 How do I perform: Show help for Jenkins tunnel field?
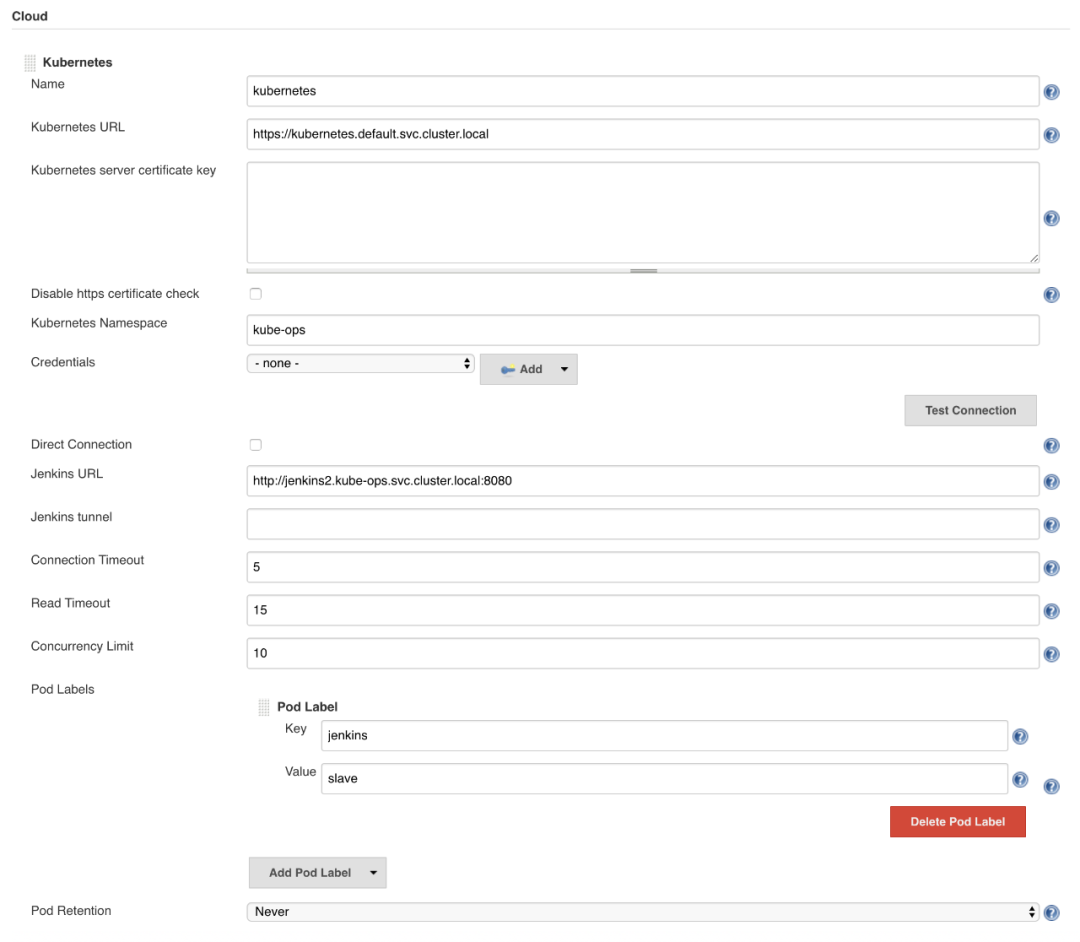(1051, 526)
